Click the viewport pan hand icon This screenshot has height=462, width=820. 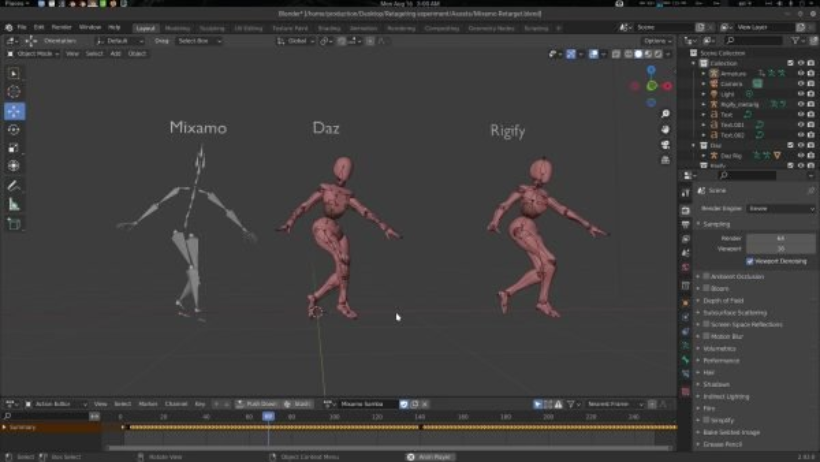click(665, 129)
